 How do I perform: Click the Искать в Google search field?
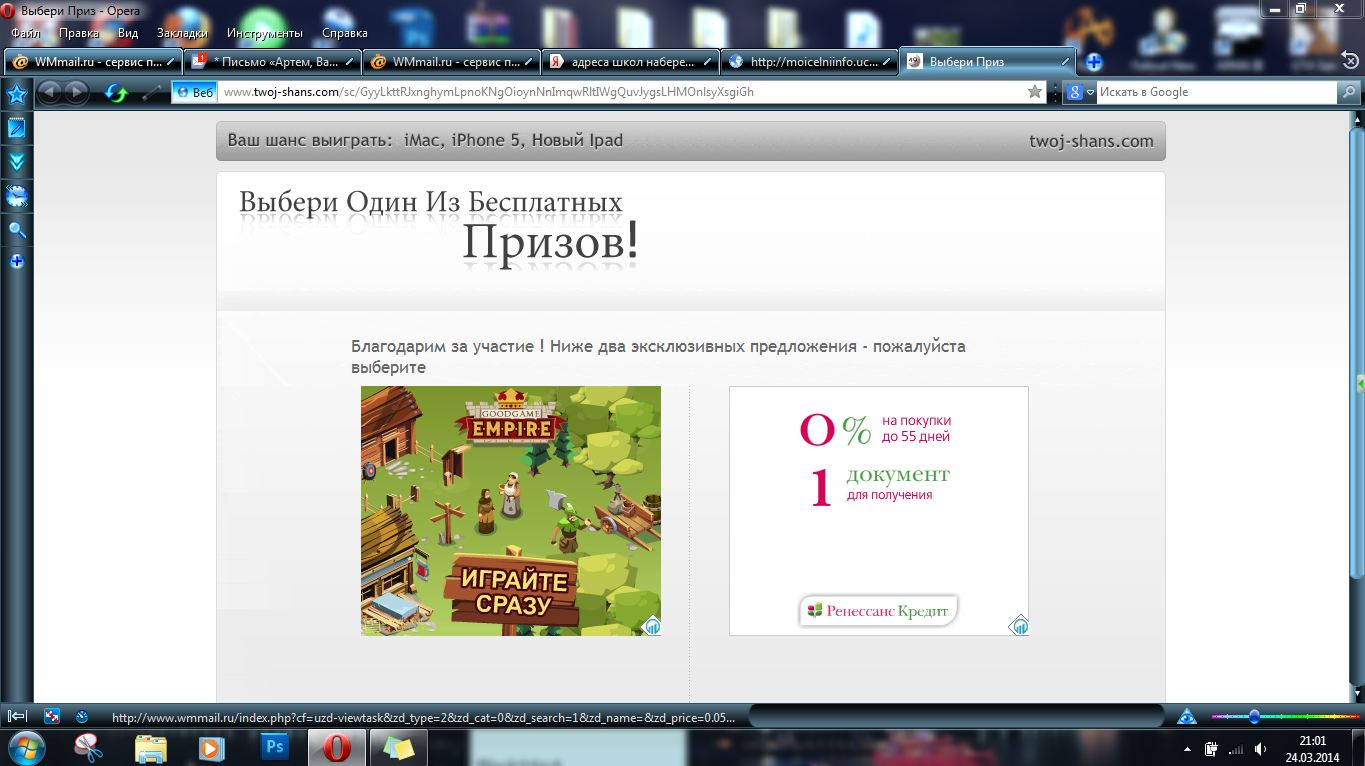(1216, 92)
